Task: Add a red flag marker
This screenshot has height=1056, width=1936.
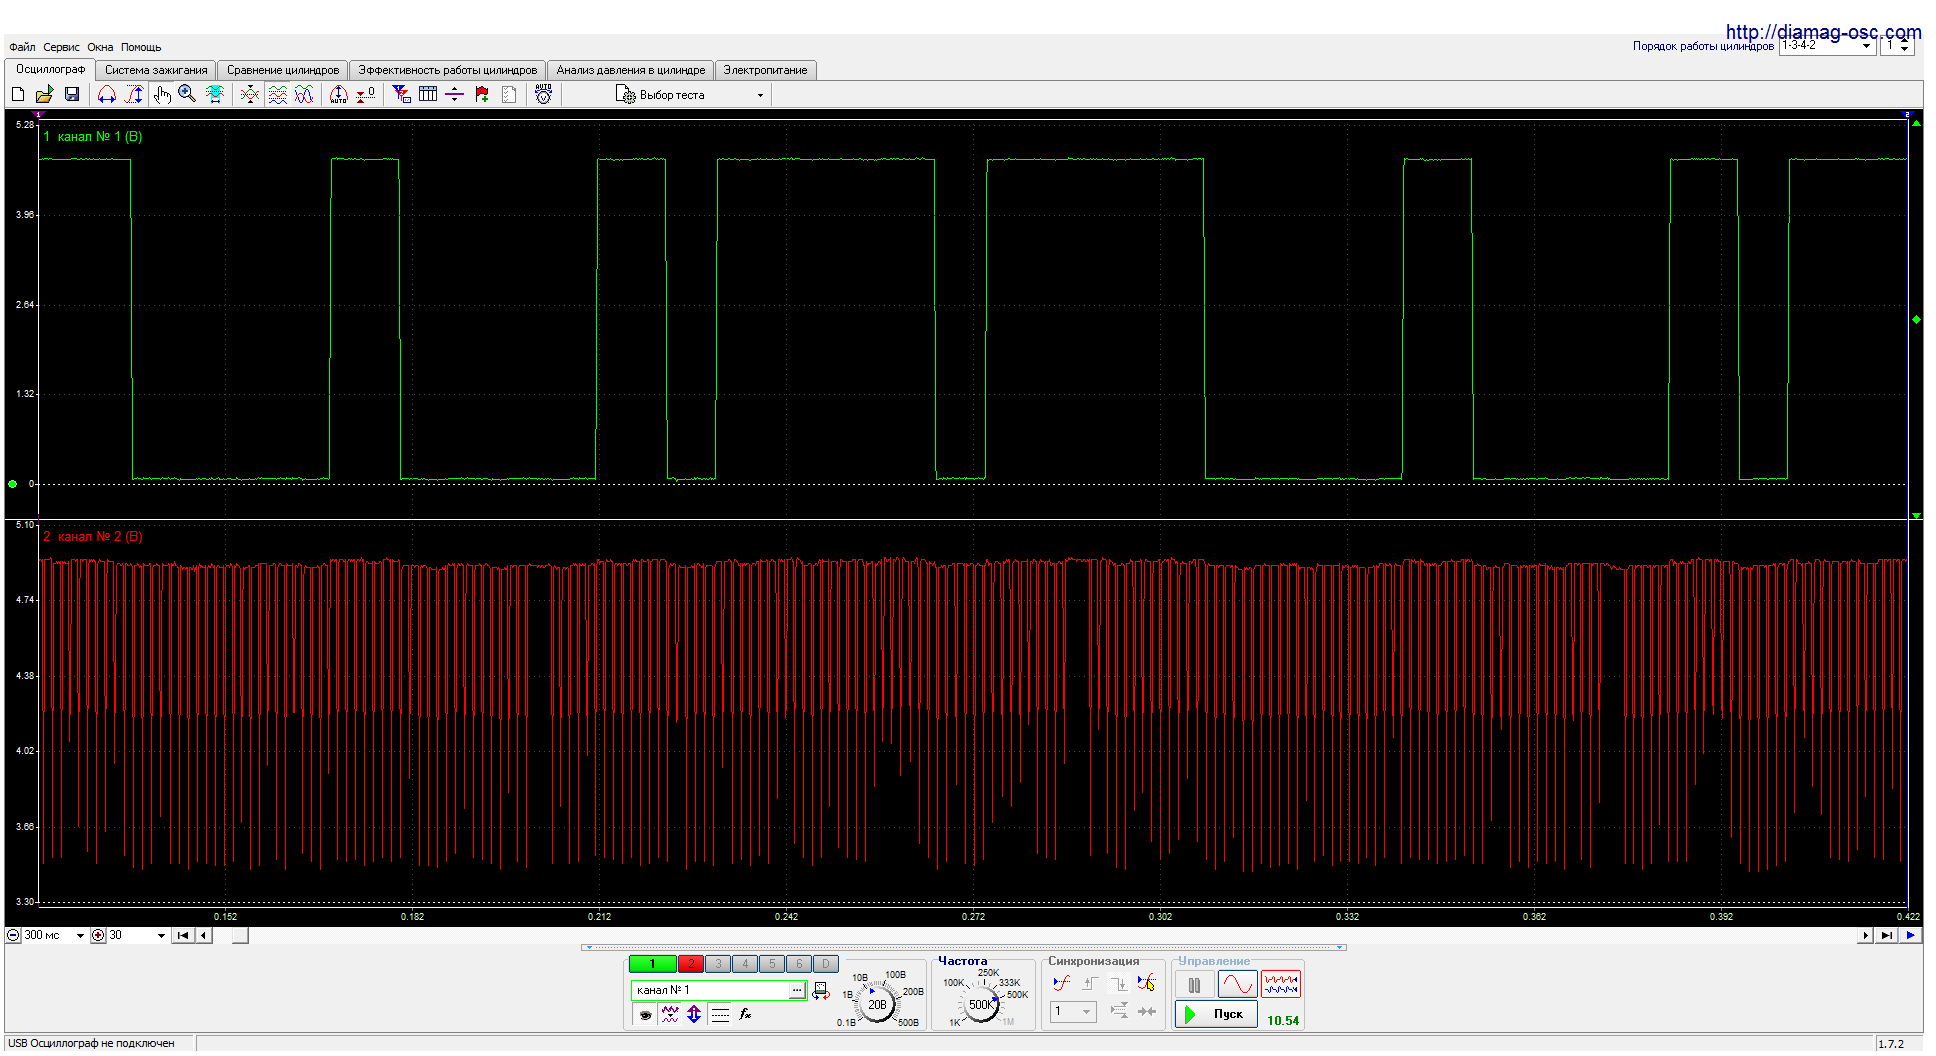Action: 482,94
